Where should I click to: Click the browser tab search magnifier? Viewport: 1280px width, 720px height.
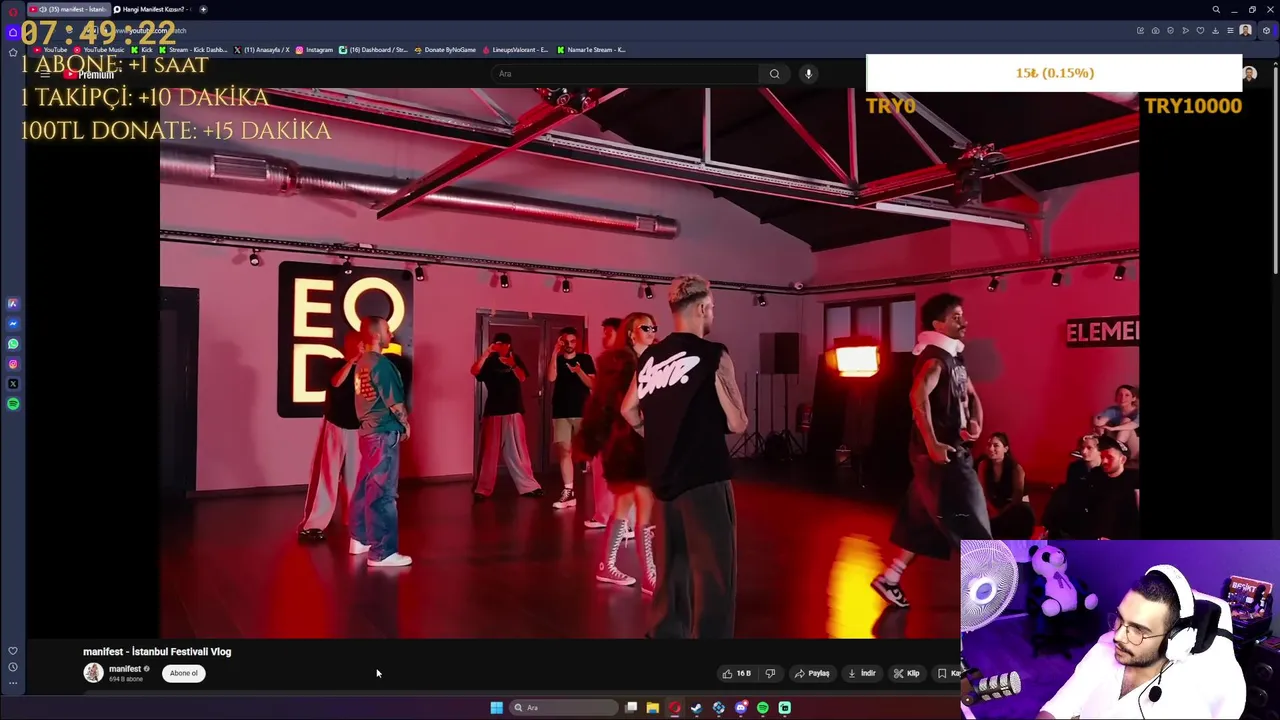(1216, 10)
